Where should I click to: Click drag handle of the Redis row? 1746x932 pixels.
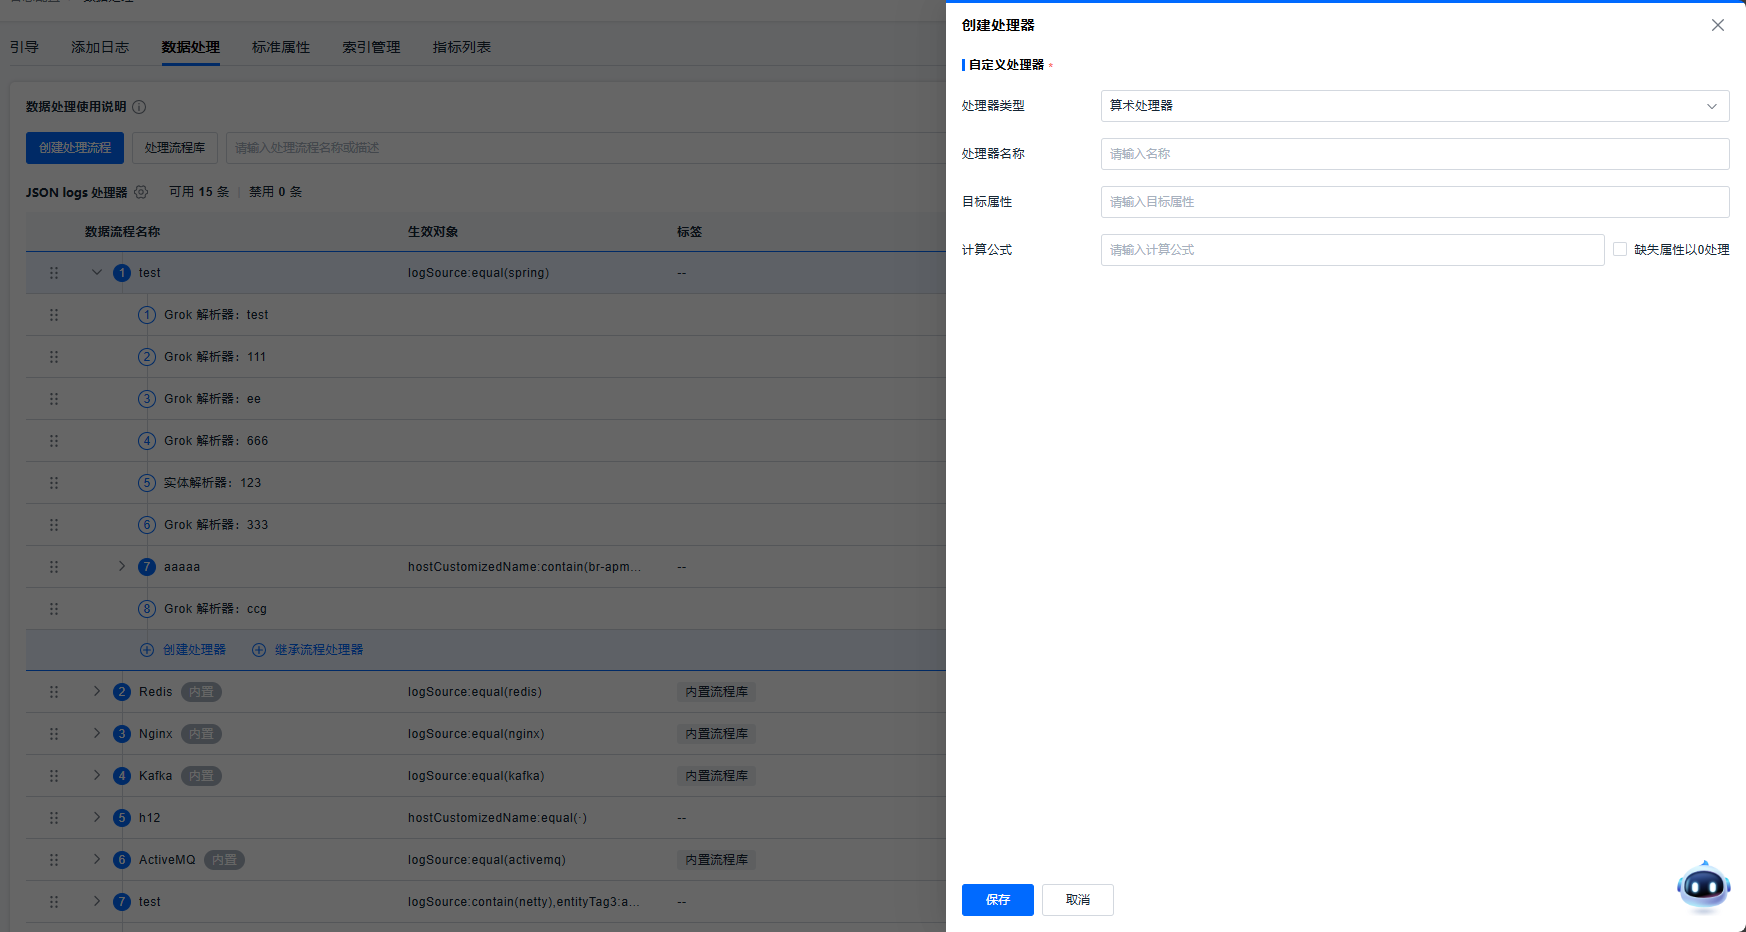pyautogui.click(x=54, y=692)
